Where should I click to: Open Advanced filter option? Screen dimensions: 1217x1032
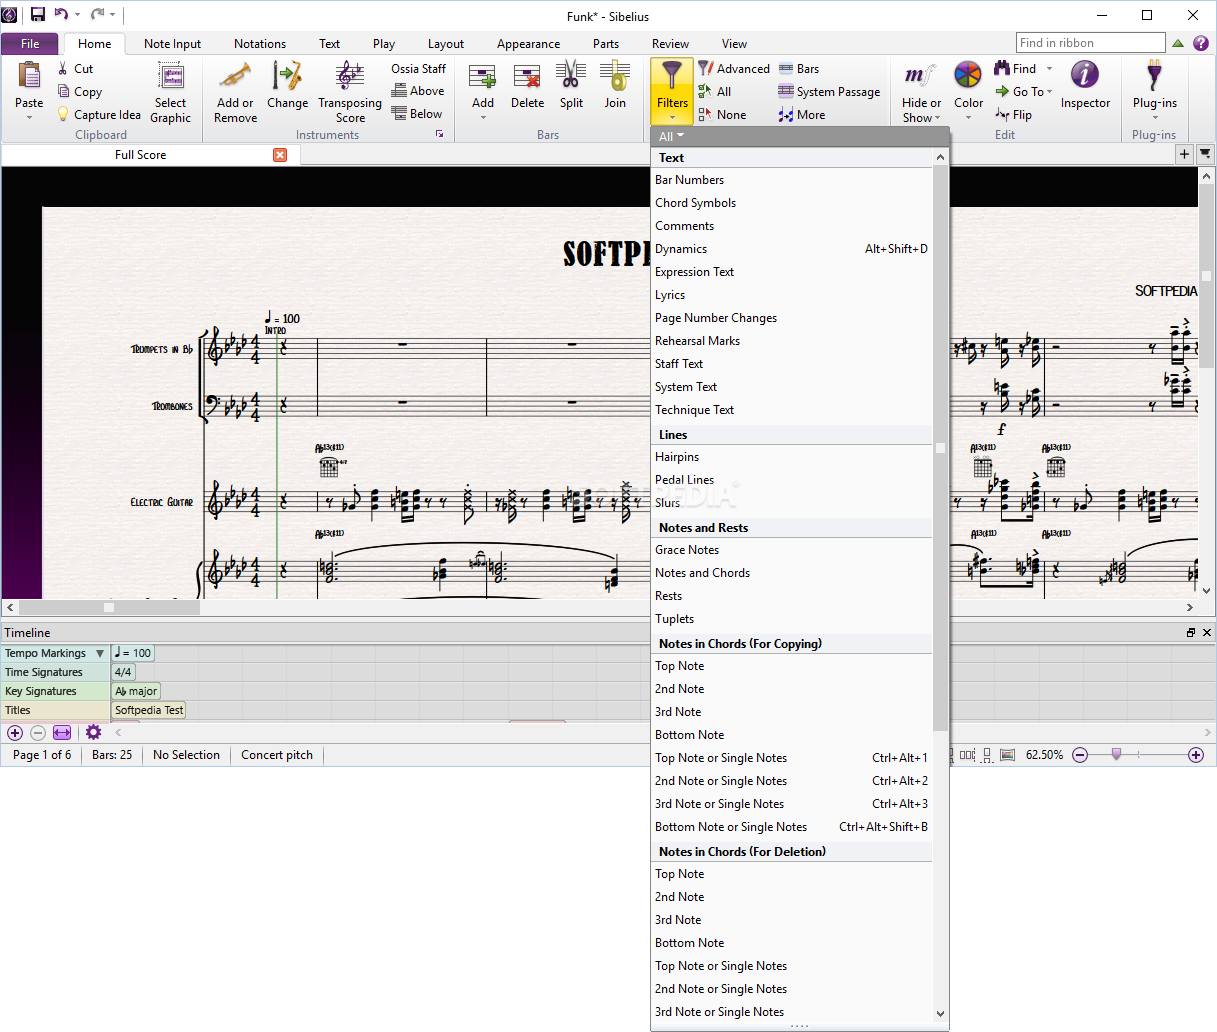[x=734, y=68]
